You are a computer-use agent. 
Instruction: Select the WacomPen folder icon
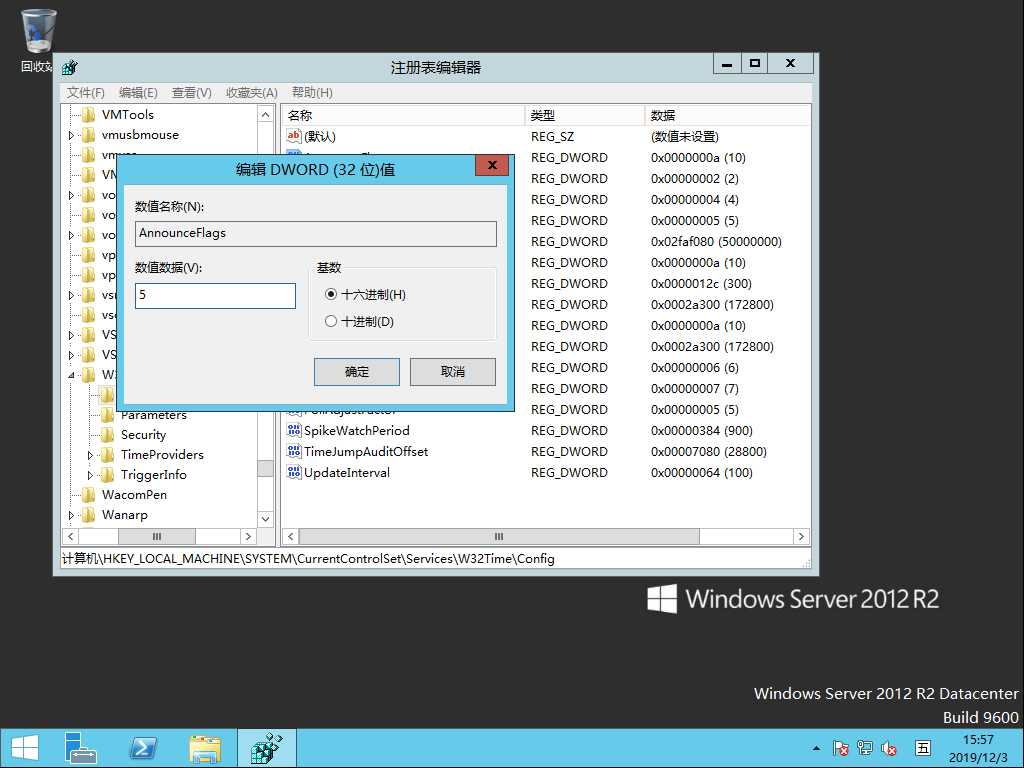(89, 495)
